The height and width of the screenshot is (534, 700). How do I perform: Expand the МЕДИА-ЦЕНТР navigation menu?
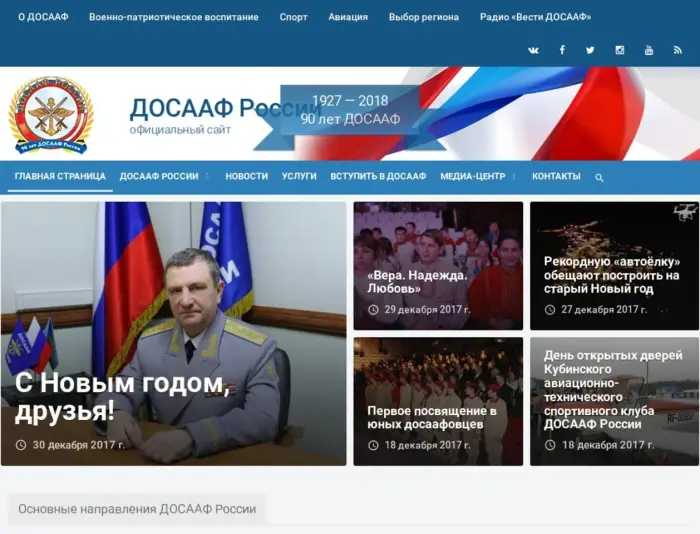pyautogui.click(x=474, y=176)
